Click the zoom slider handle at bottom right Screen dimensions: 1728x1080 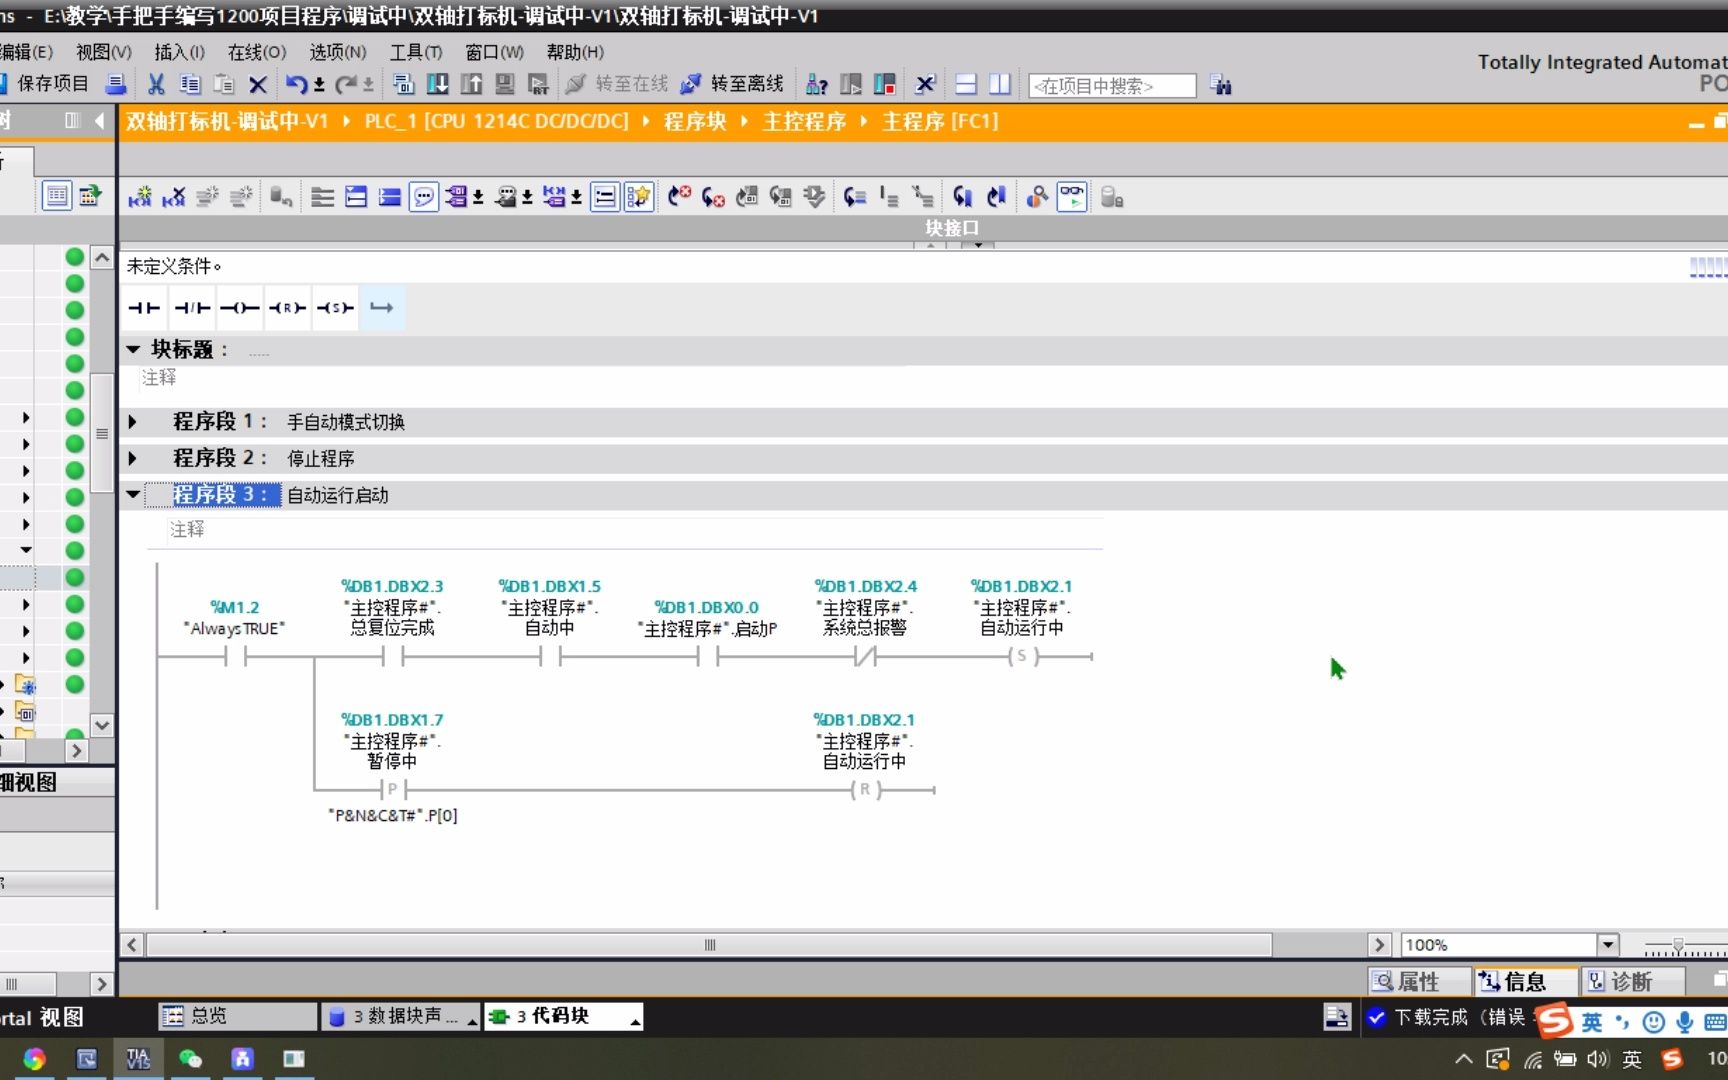pos(1679,945)
